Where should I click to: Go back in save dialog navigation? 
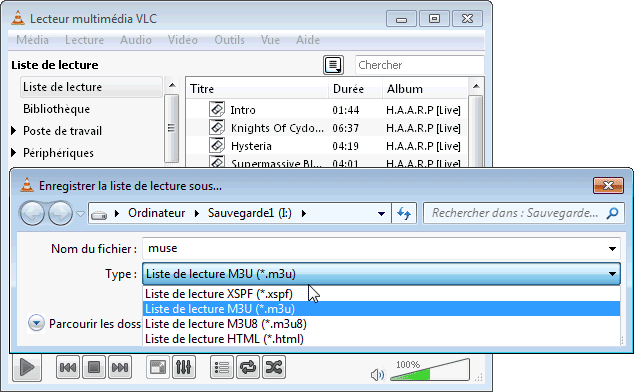[32, 213]
